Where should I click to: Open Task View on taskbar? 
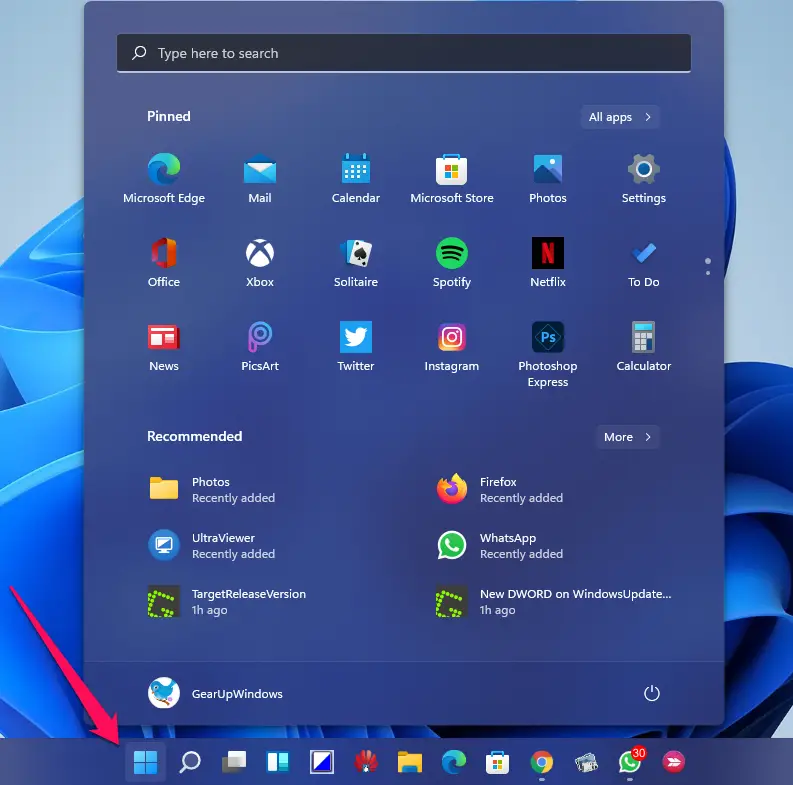[234, 762]
